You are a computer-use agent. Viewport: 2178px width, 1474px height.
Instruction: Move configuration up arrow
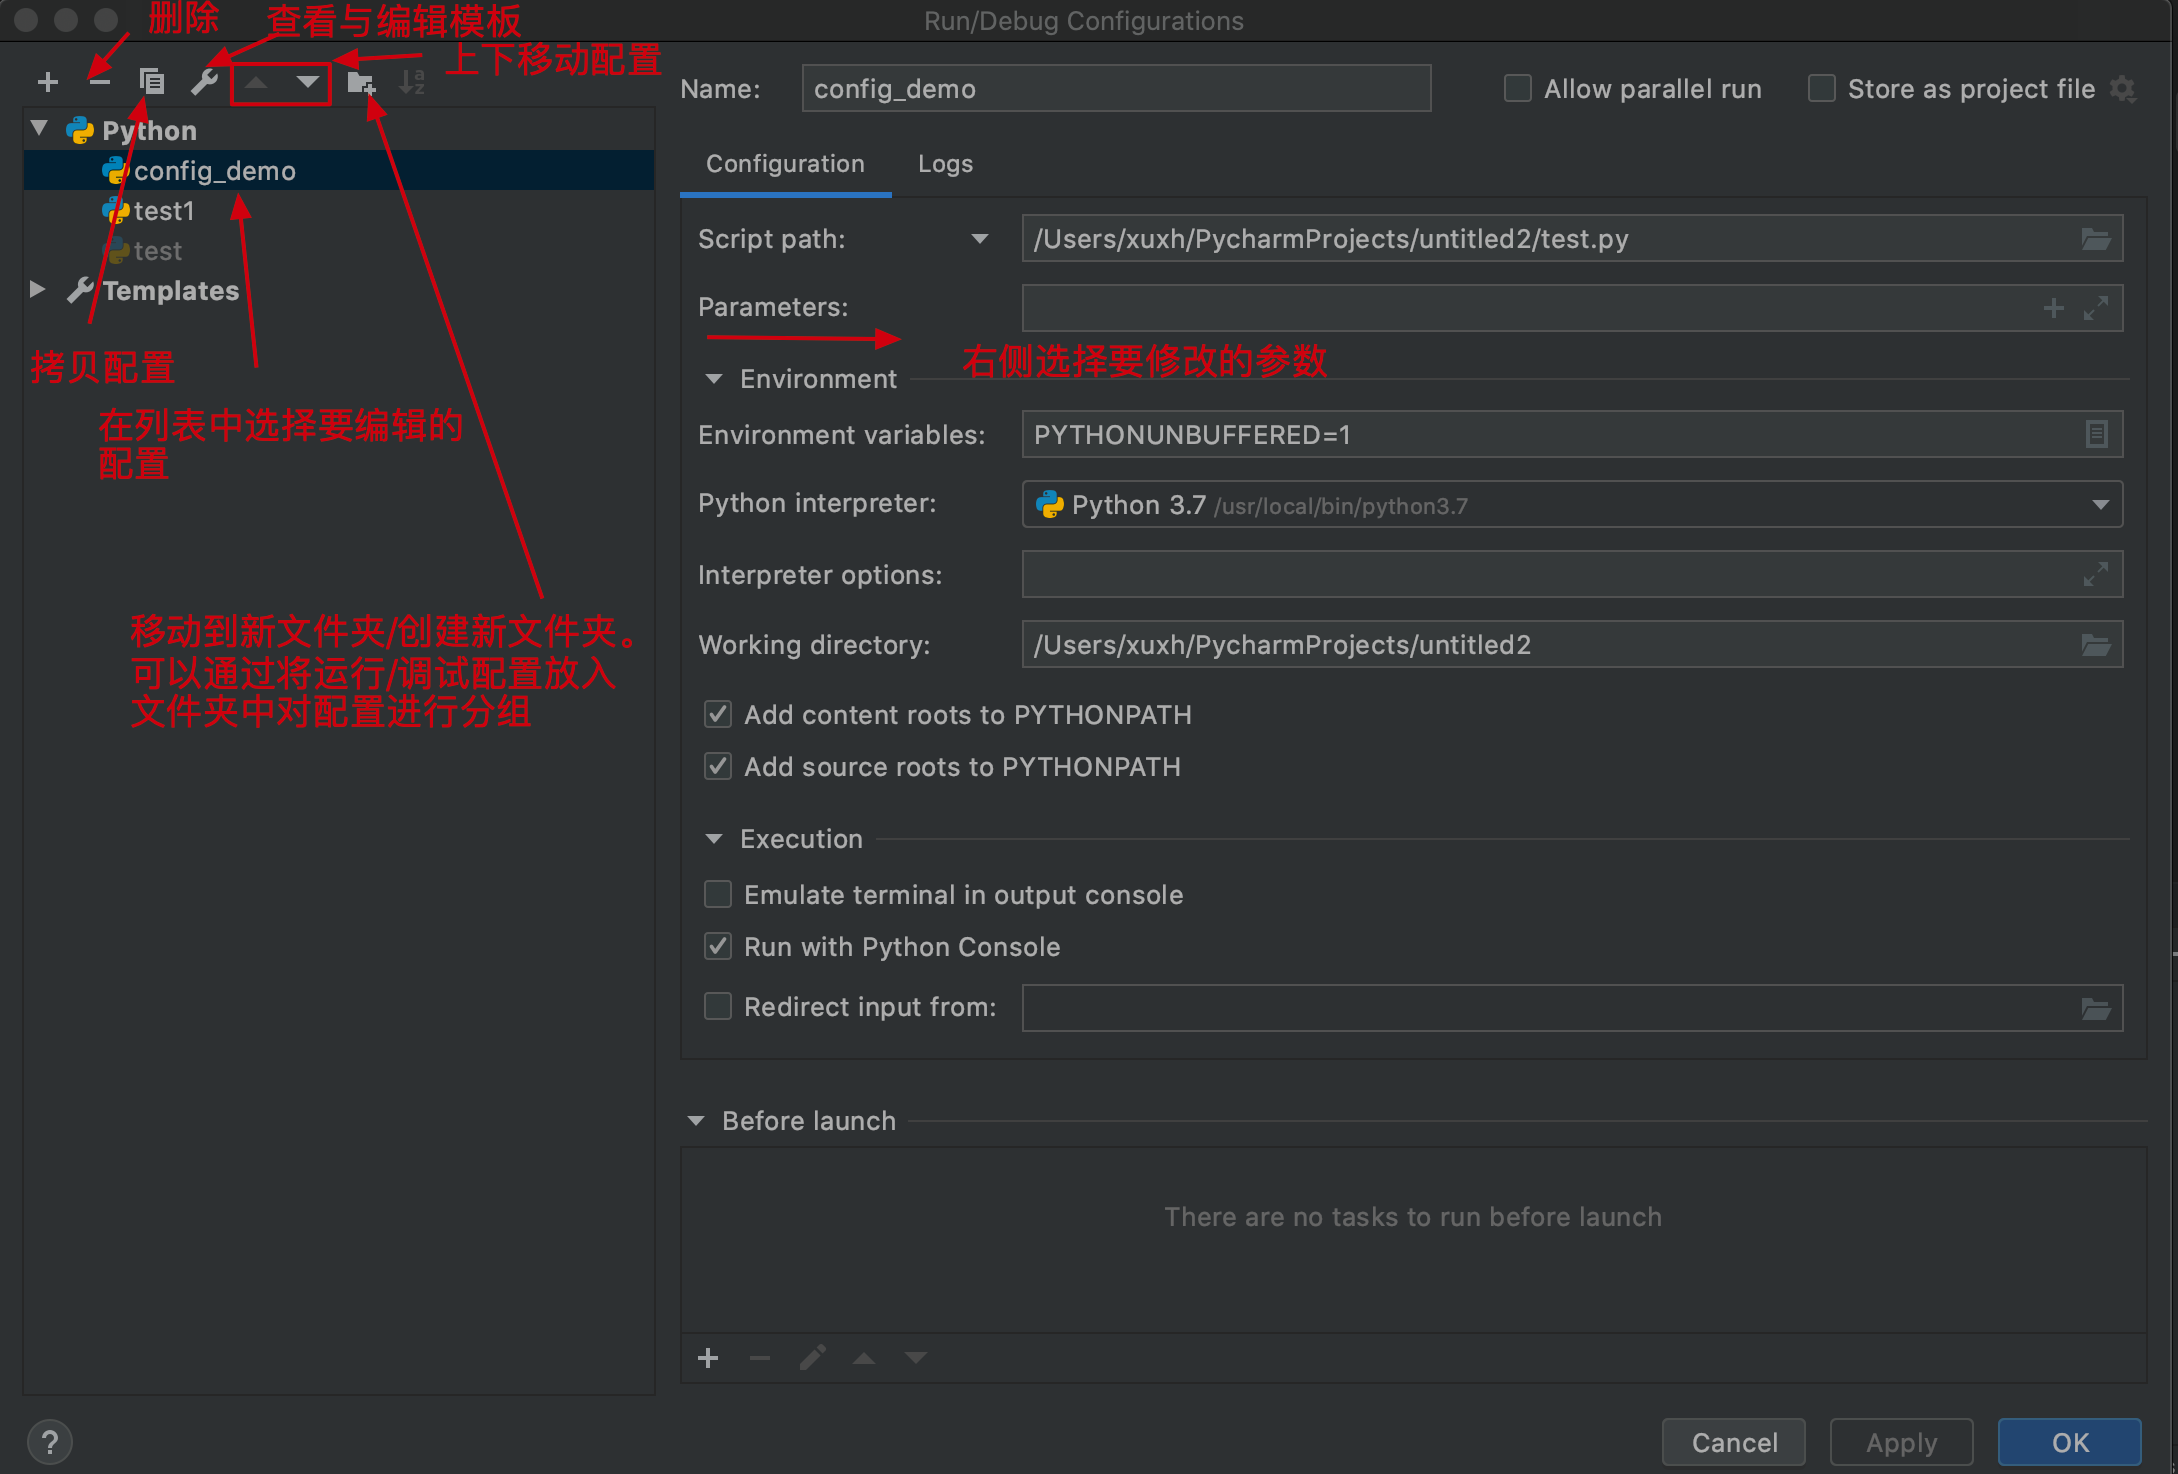coord(256,82)
